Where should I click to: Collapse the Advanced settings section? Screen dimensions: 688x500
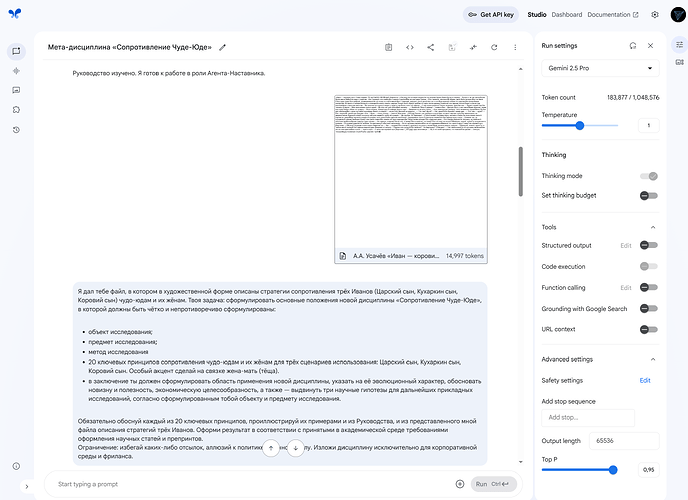click(653, 359)
